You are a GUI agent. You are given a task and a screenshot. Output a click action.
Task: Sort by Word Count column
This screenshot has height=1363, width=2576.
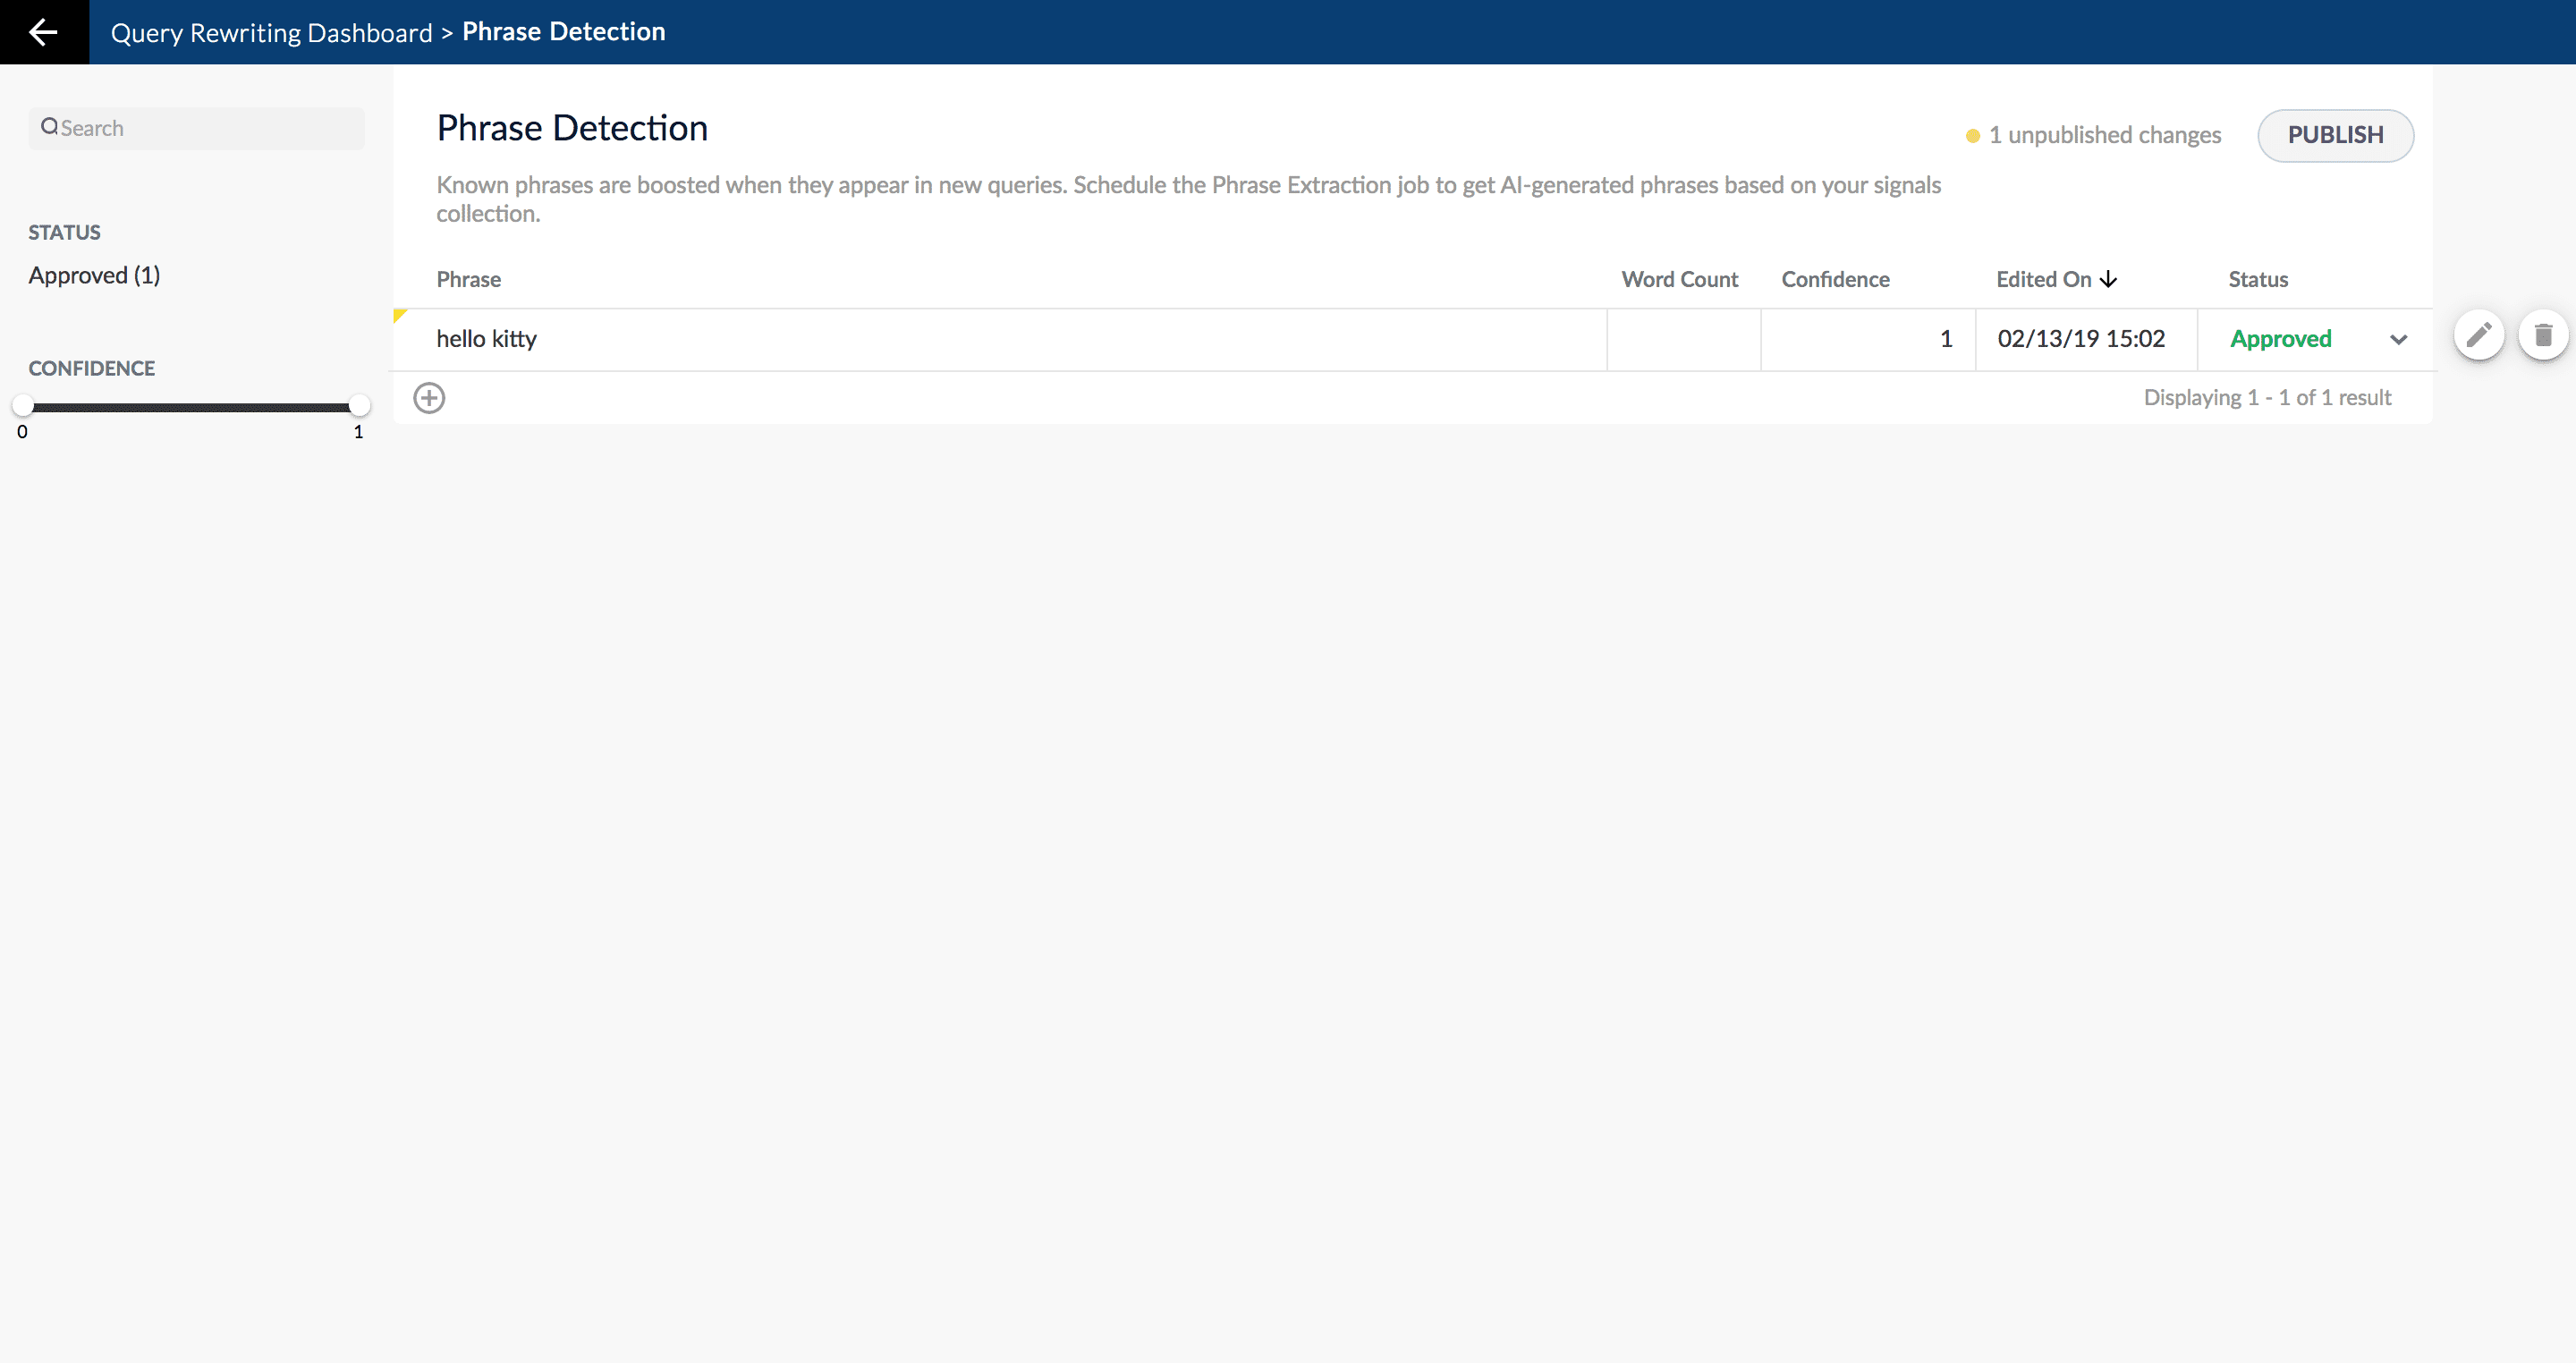click(x=1679, y=279)
